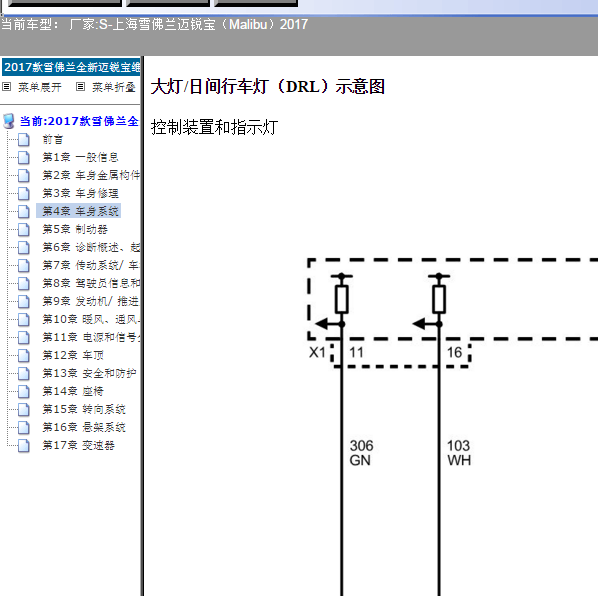
Task: Click the page icon beside 前言
Action: tap(24, 140)
